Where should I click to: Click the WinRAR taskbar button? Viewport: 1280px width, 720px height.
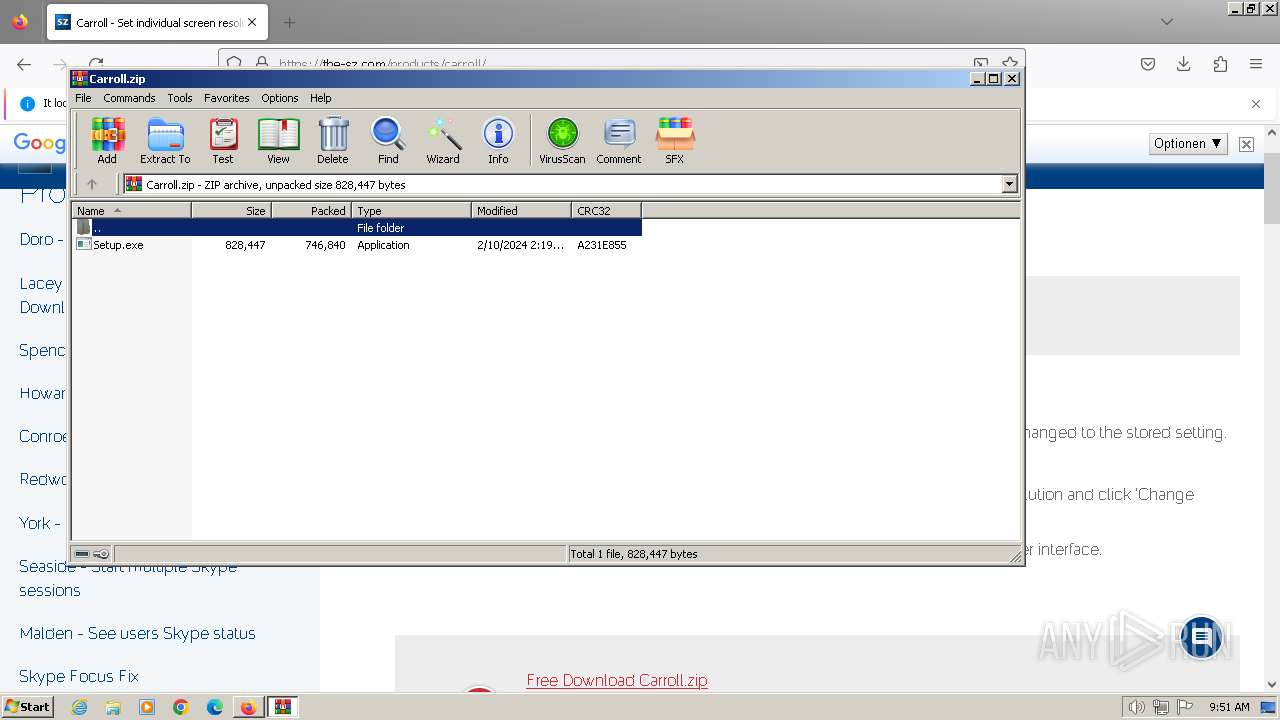coord(283,707)
